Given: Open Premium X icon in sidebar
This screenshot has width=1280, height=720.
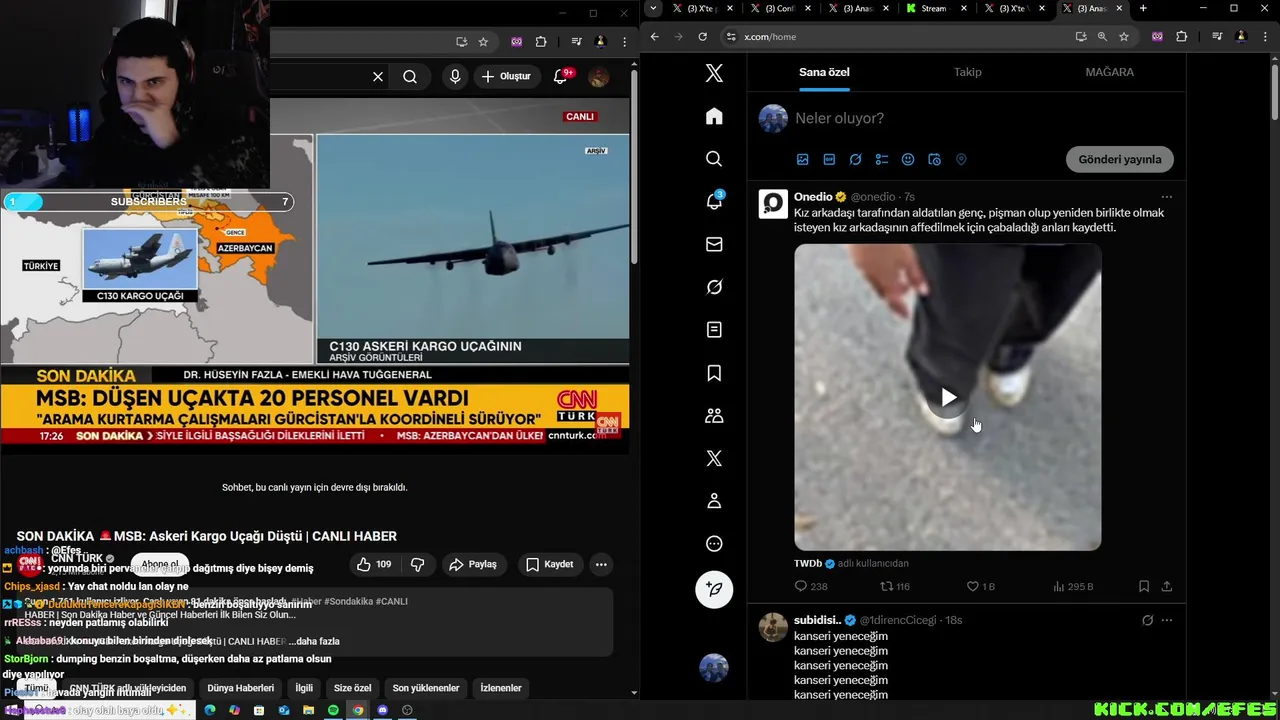Looking at the screenshot, I should 714,458.
